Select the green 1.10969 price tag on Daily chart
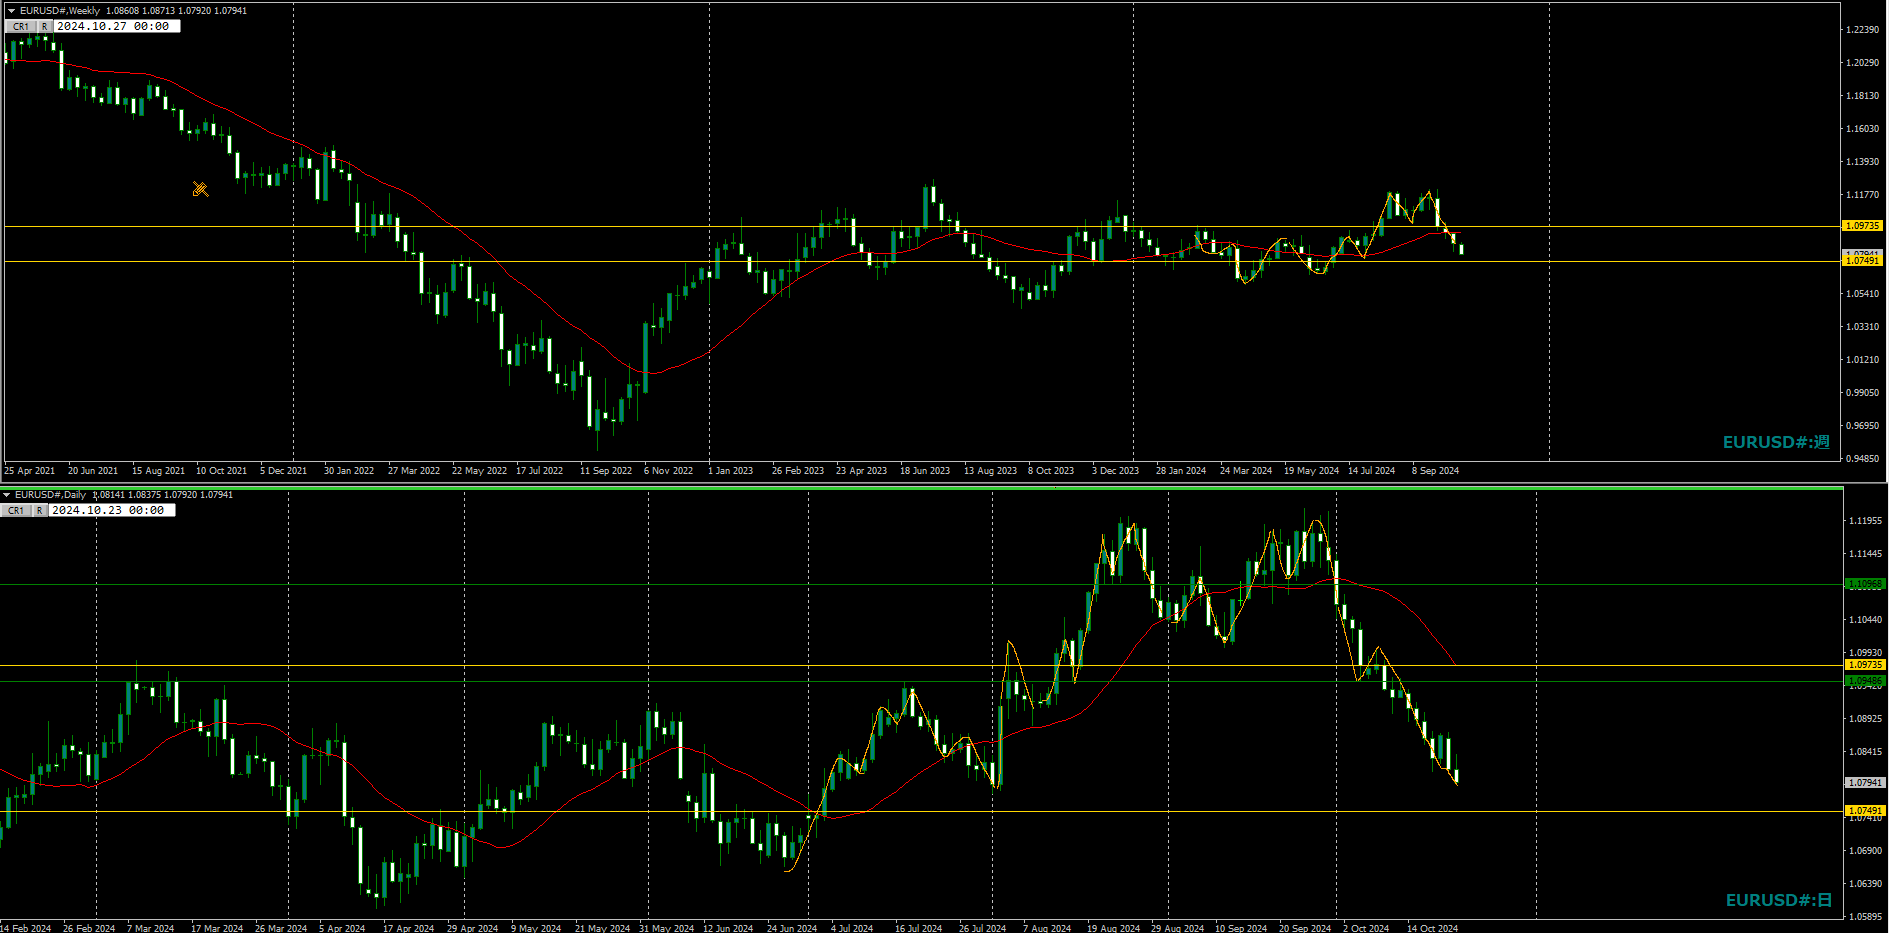 [x=1865, y=584]
